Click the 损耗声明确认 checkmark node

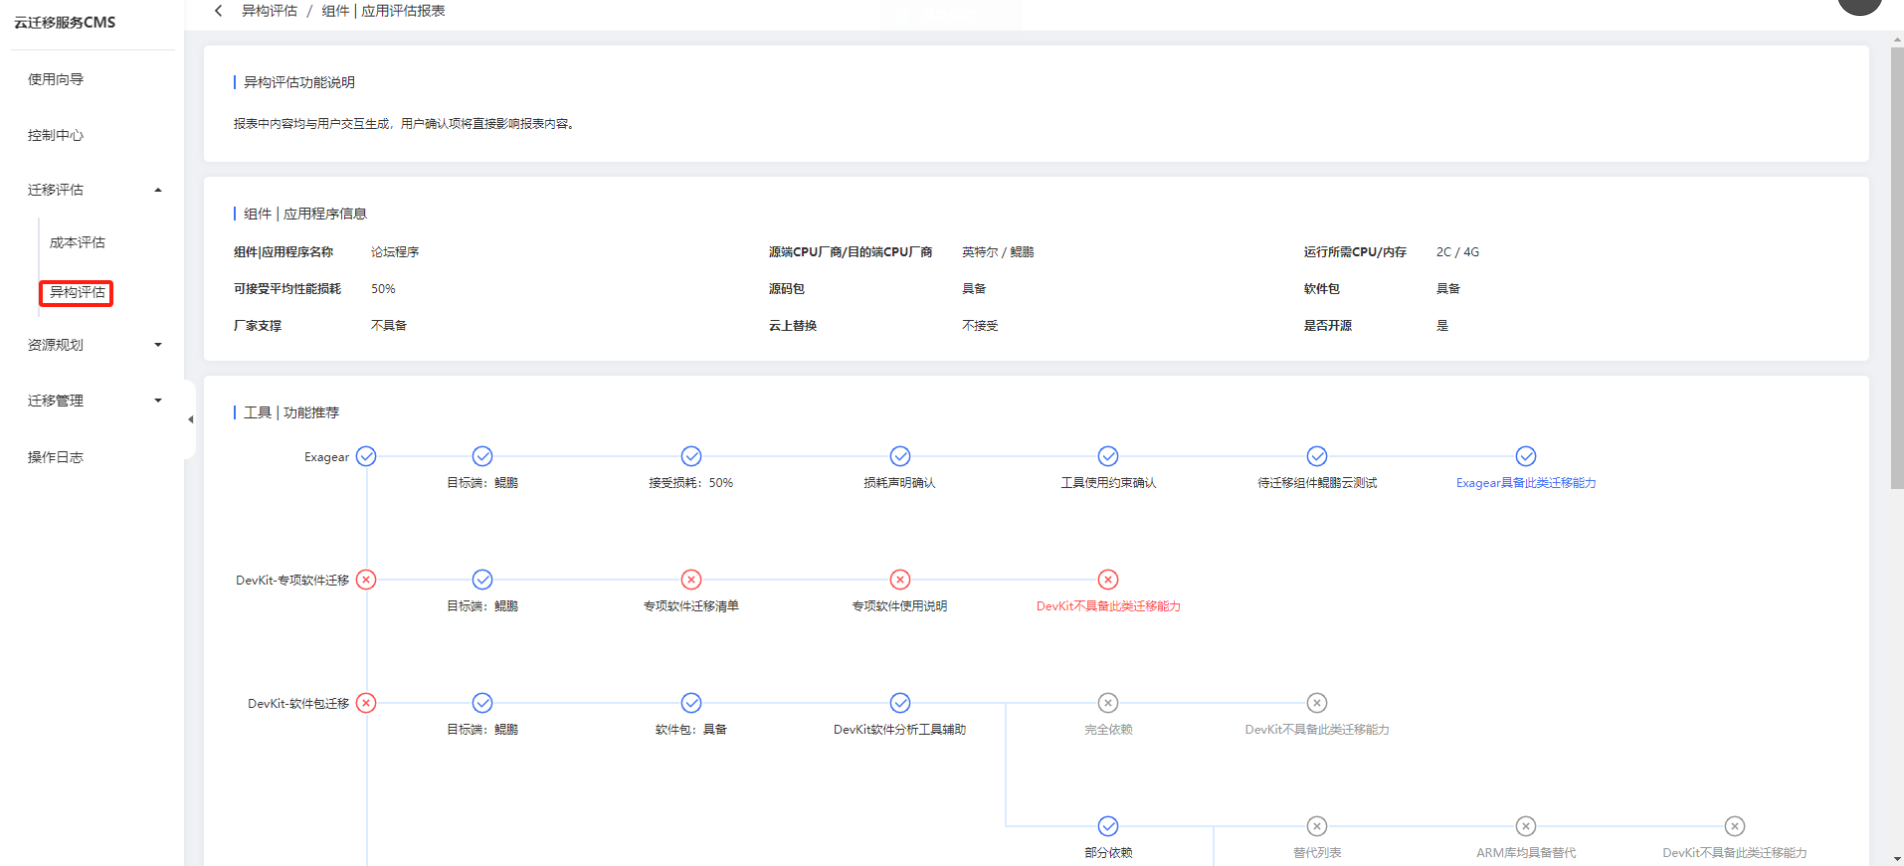pos(900,456)
